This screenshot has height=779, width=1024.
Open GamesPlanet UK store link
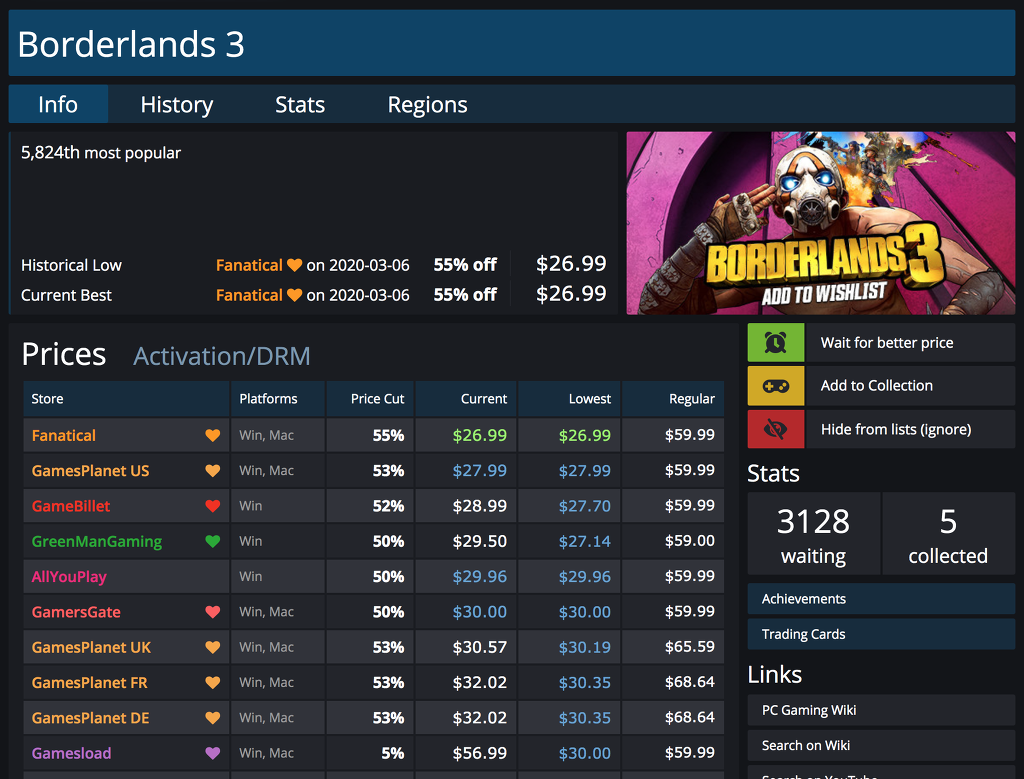(x=91, y=647)
